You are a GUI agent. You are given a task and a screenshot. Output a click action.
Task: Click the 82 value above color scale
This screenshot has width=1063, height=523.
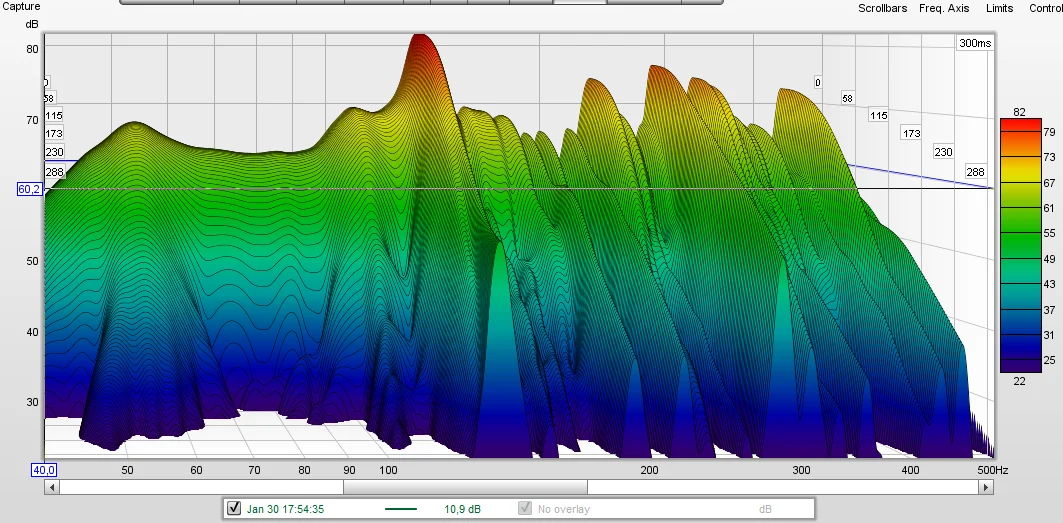(1020, 112)
